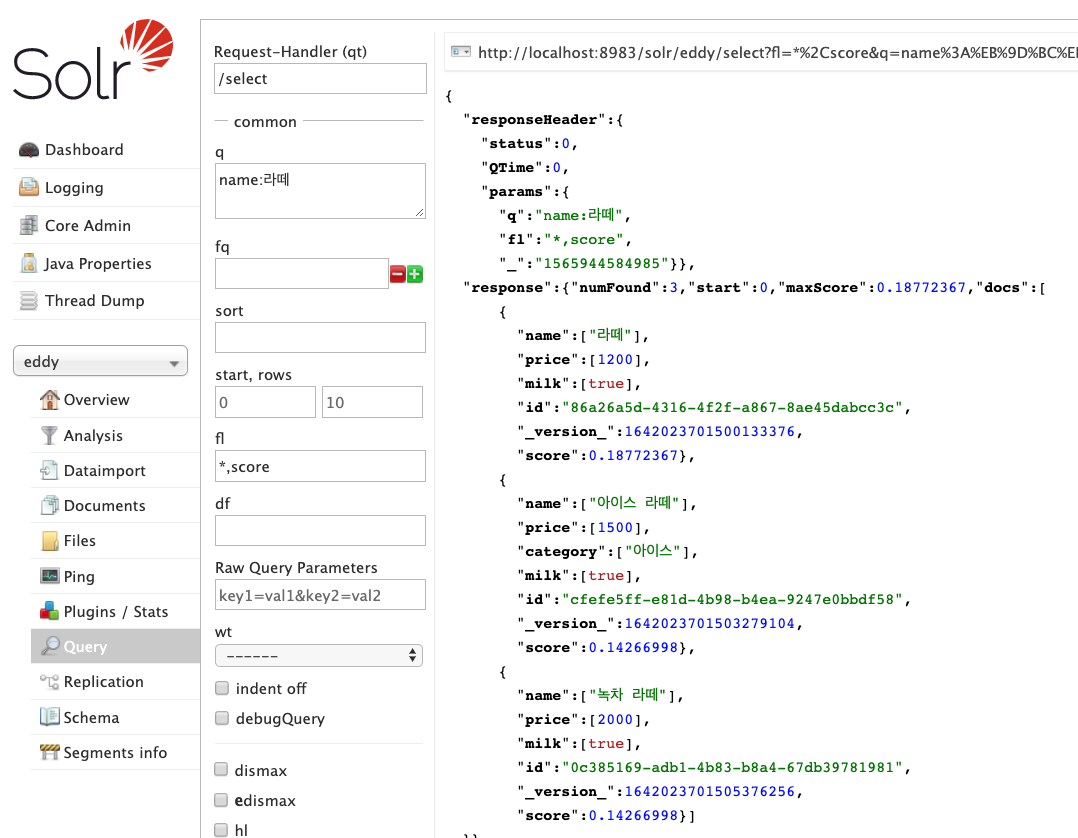
Task: Open the Analysis section
Action: pos(93,436)
